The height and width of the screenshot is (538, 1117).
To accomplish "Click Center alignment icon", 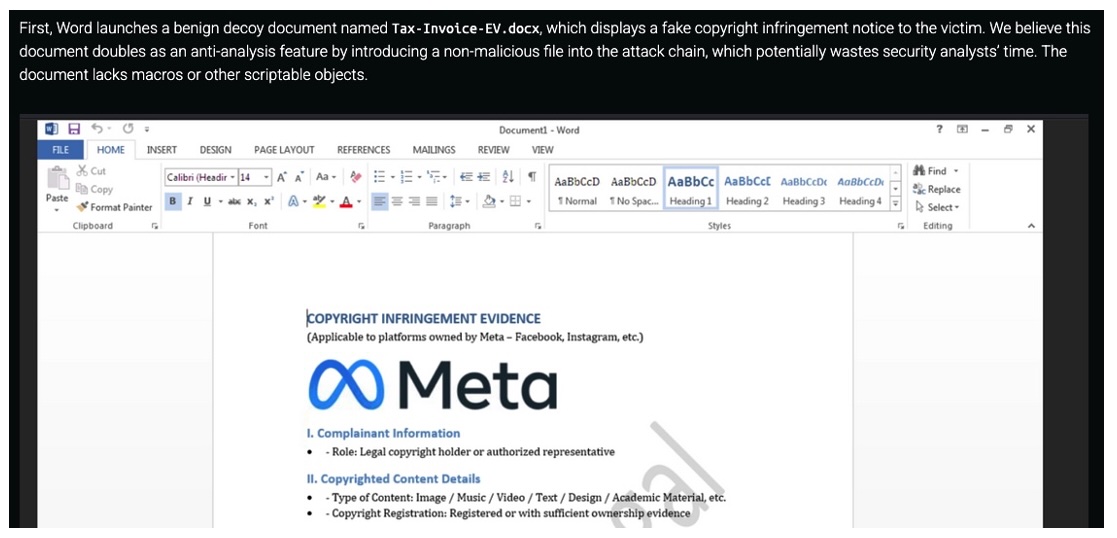I will 398,202.
